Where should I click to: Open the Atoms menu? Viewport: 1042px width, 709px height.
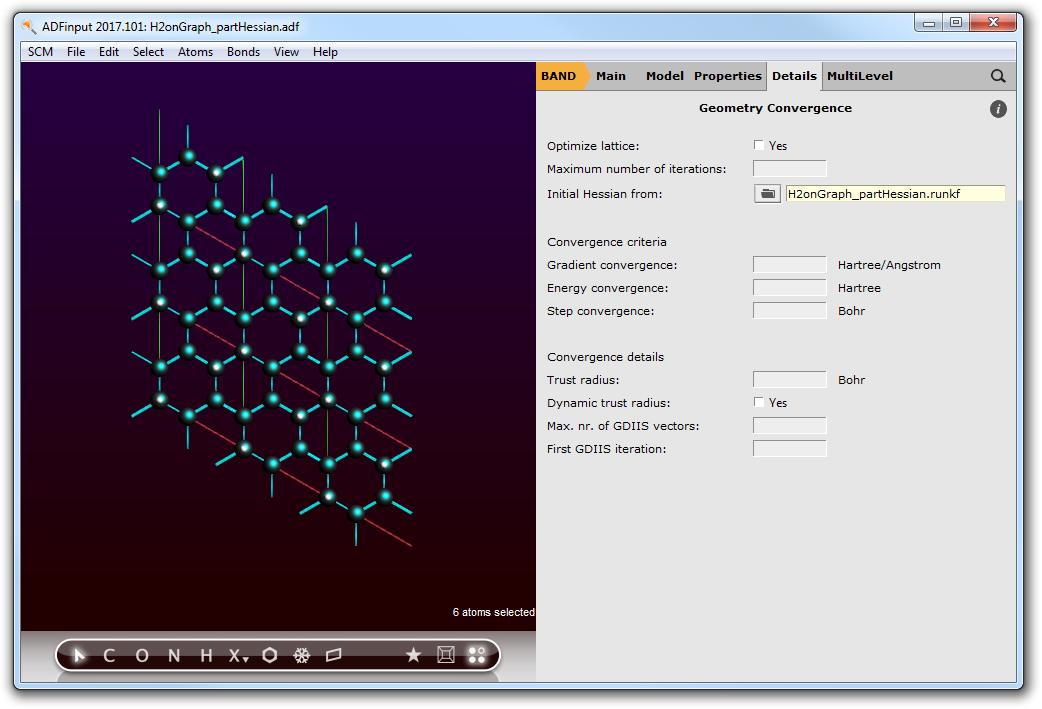(x=195, y=52)
